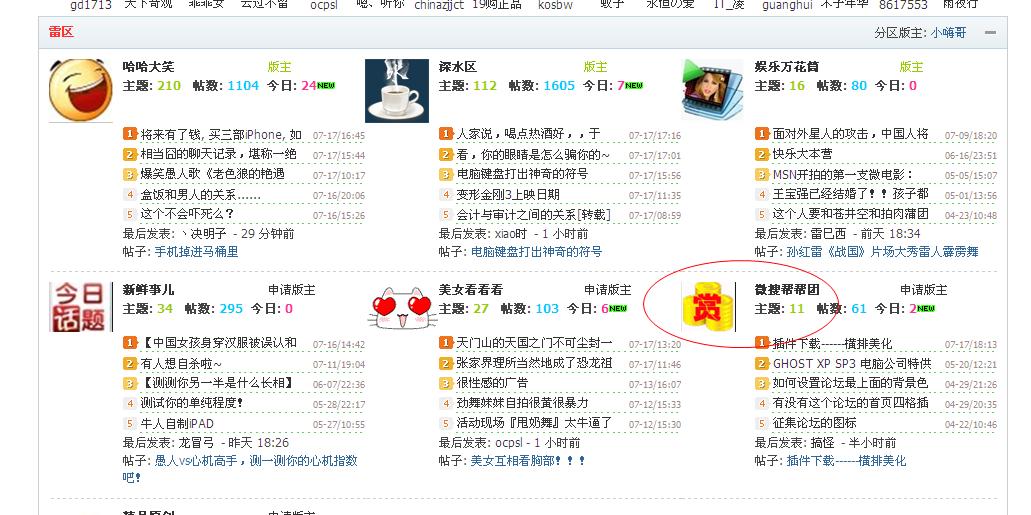
Task: Open post 手机掉进马桶里
Action: pyautogui.click(x=197, y=252)
